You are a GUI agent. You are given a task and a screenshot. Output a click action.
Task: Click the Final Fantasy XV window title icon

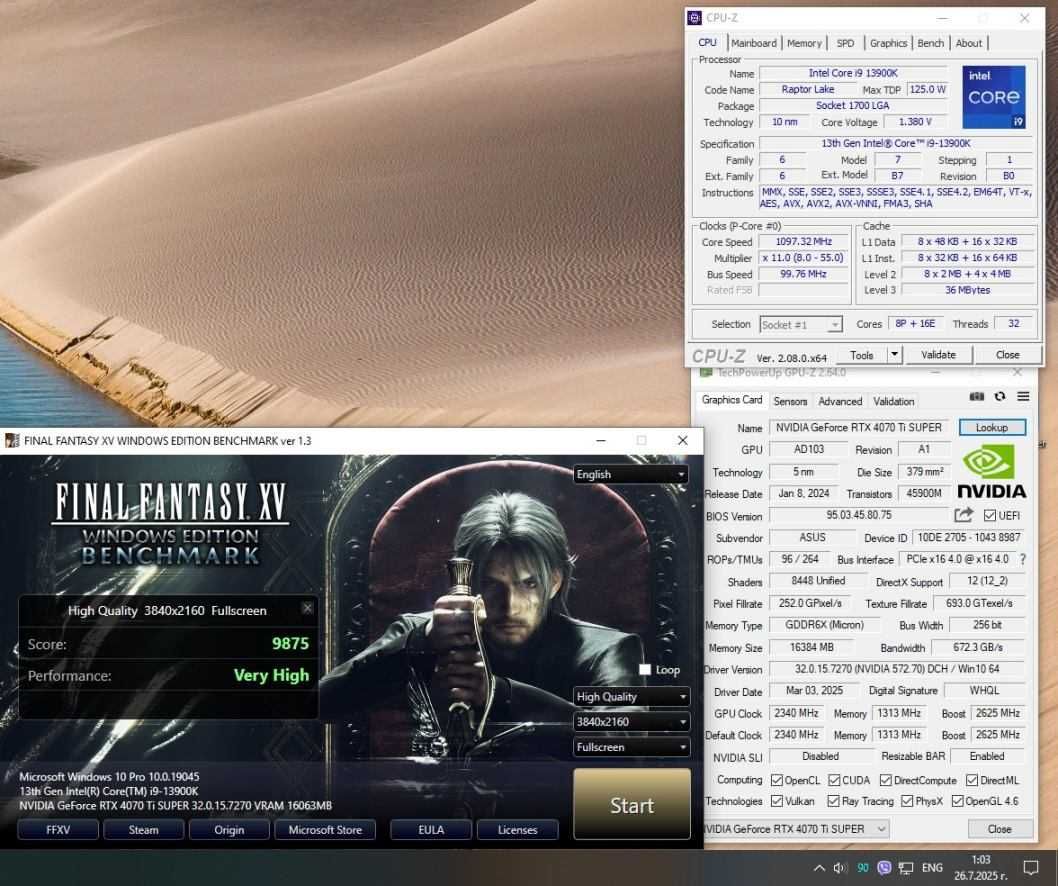[12, 441]
